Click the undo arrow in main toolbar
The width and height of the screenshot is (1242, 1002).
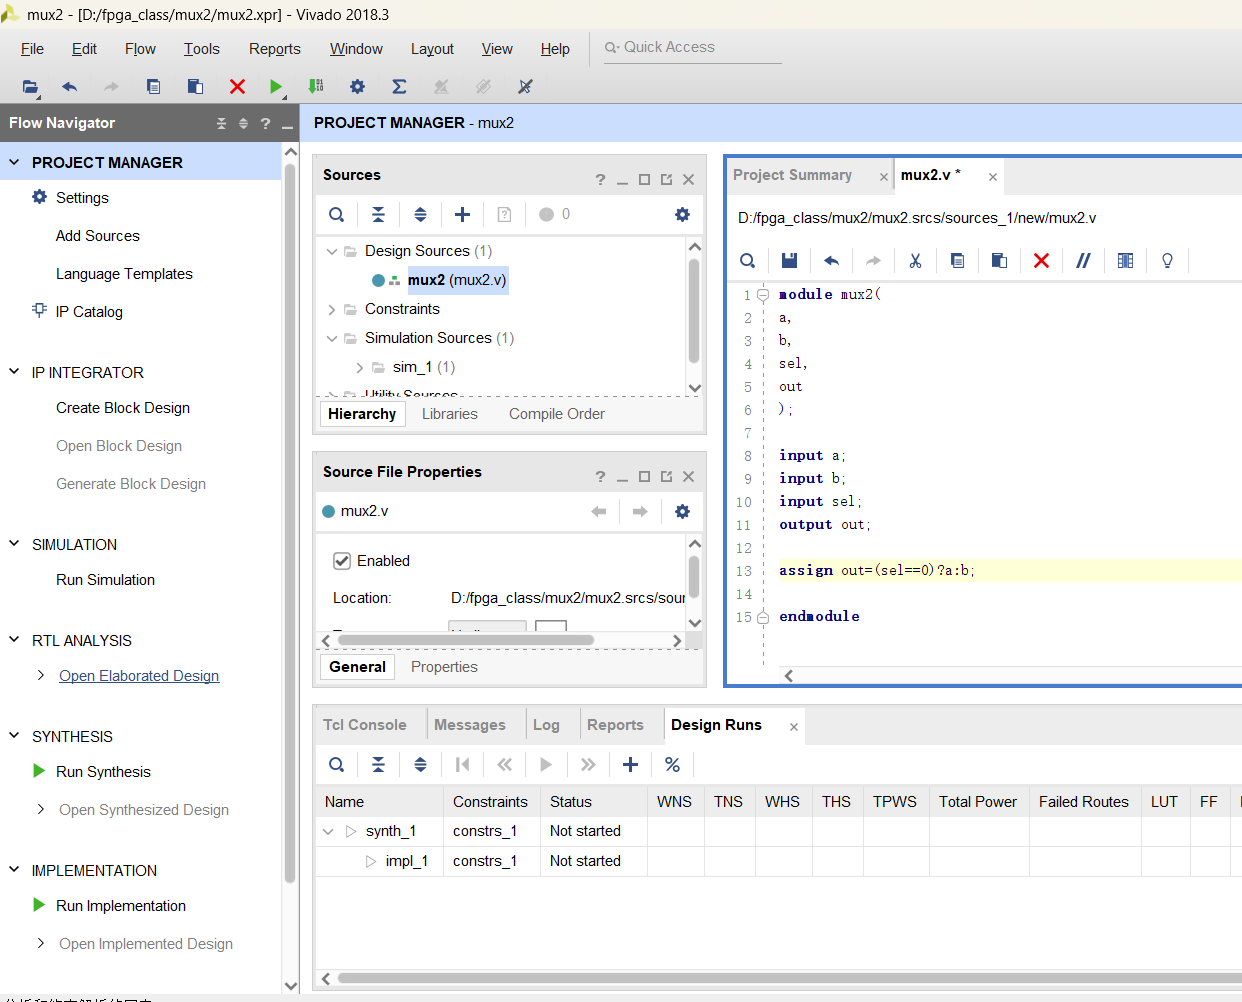[x=69, y=87]
